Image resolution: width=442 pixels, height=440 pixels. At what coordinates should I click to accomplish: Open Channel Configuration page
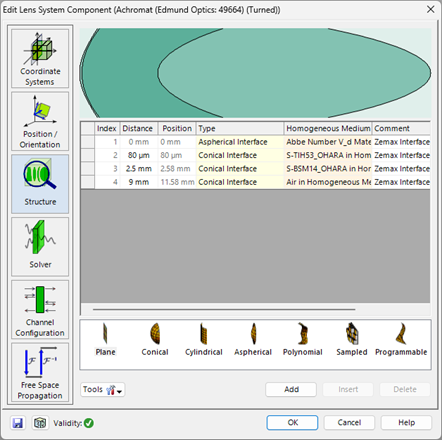pos(40,310)
